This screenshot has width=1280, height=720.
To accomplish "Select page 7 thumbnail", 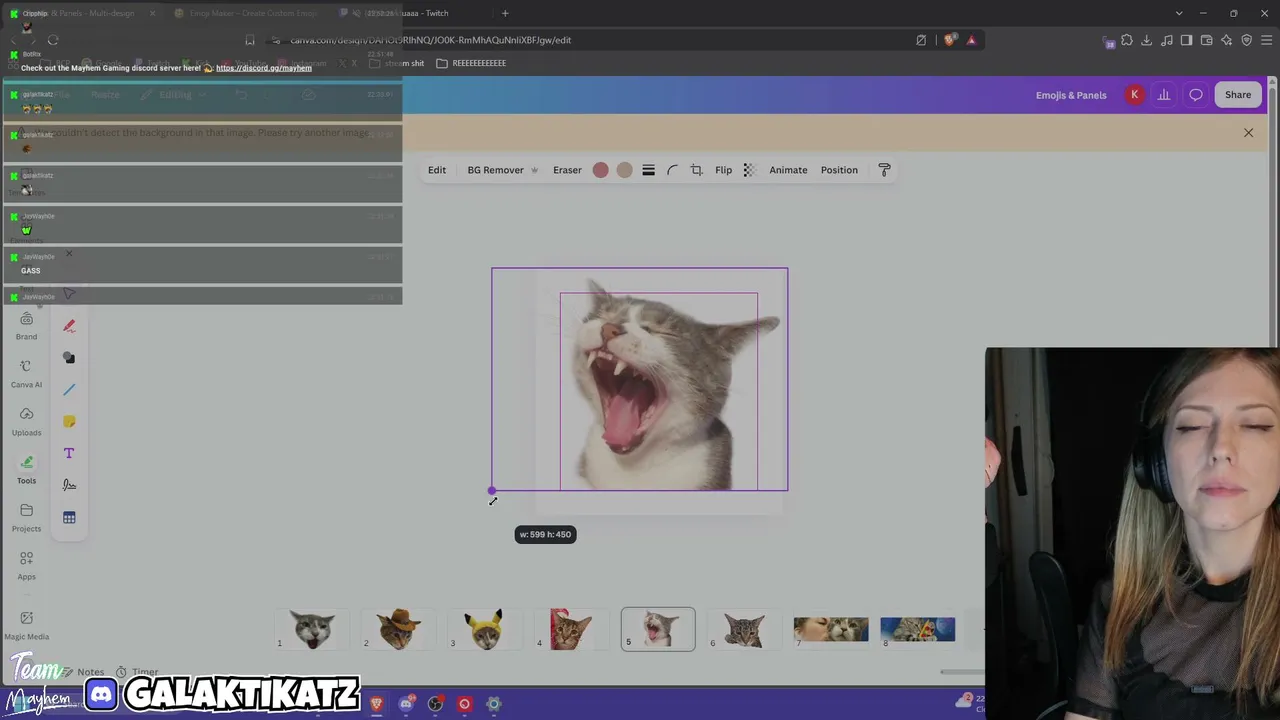I will point(831,629).
